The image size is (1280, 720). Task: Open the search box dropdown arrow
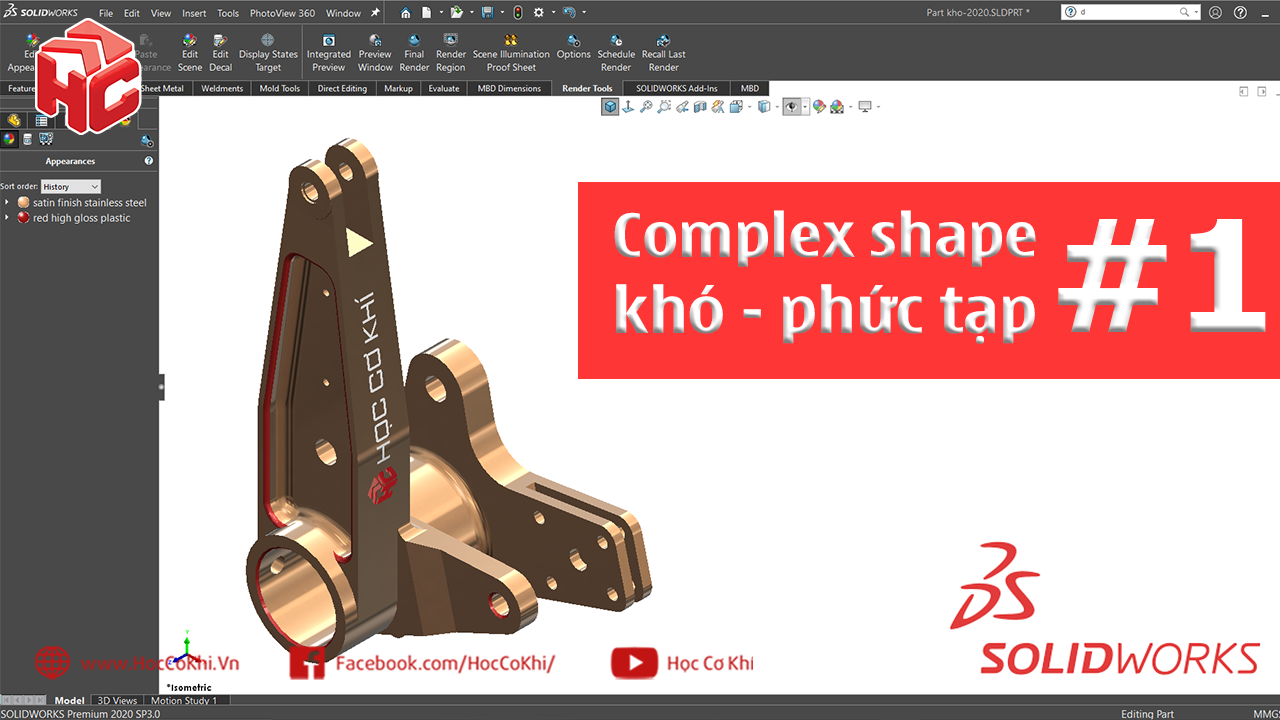pyautogui.click(x=1196, y=13)
